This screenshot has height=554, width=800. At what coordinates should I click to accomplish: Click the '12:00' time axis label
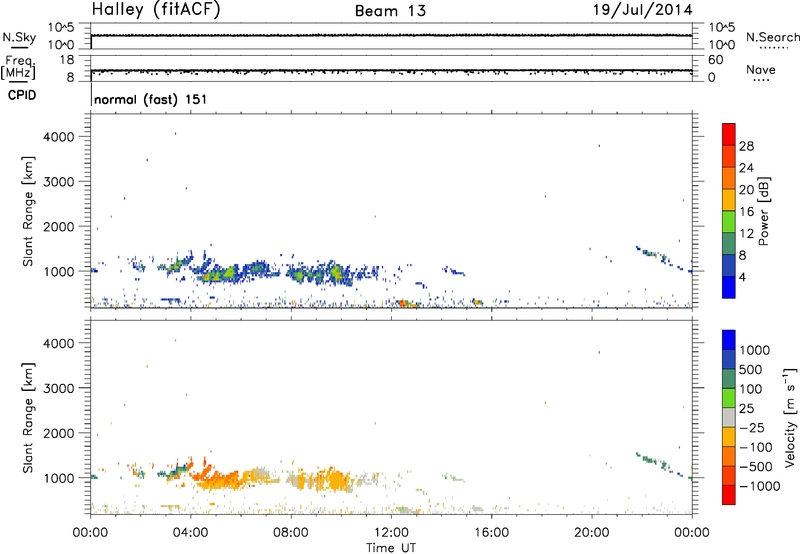pos(391,533)
